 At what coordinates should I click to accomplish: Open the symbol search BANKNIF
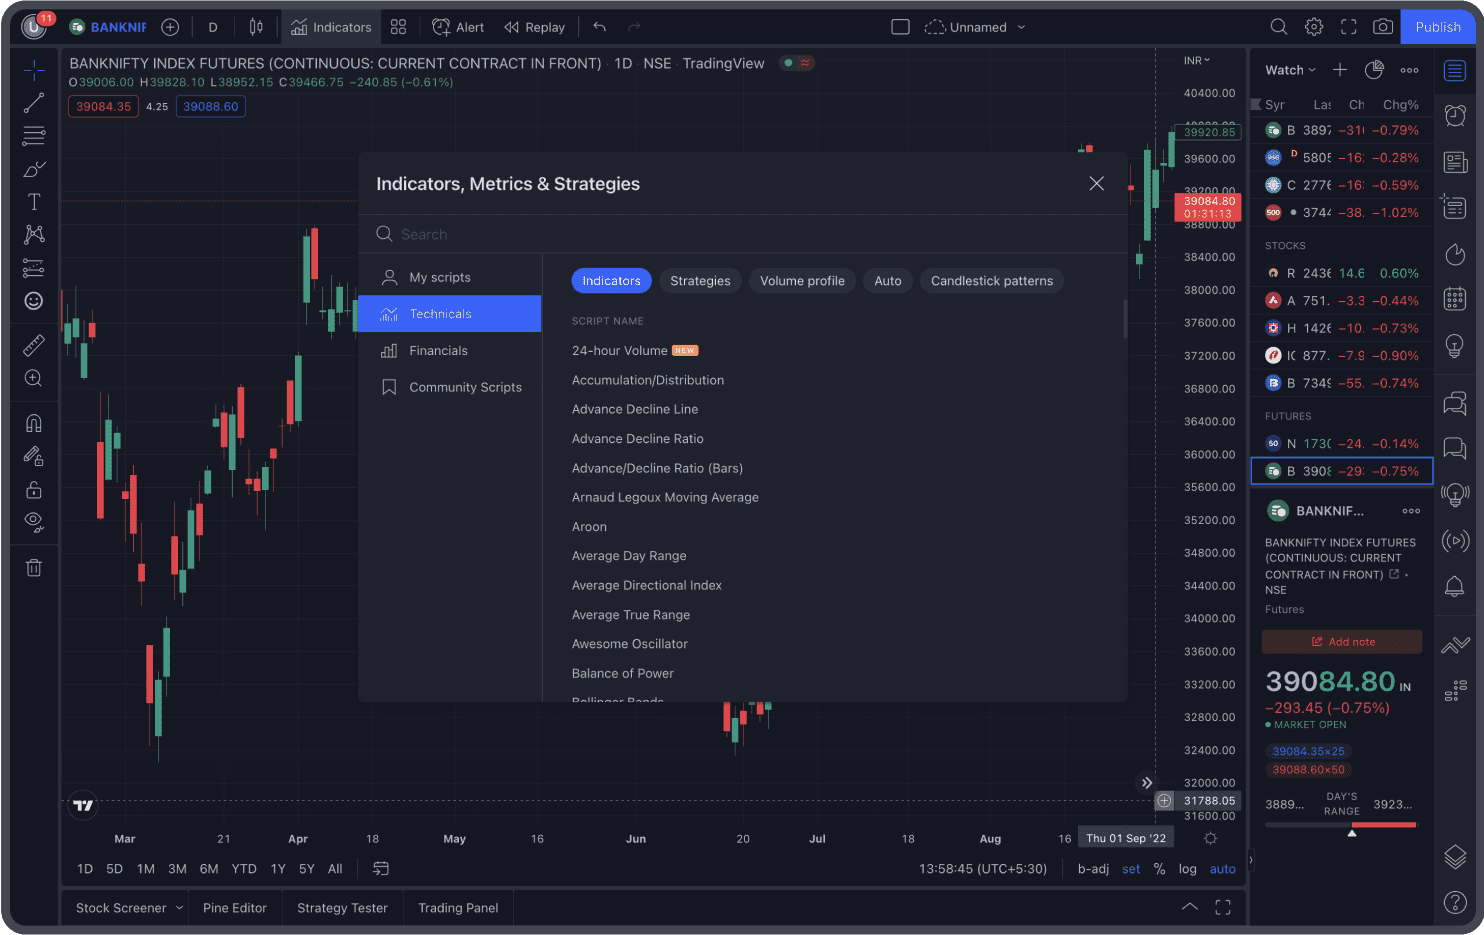coord(108,27)
